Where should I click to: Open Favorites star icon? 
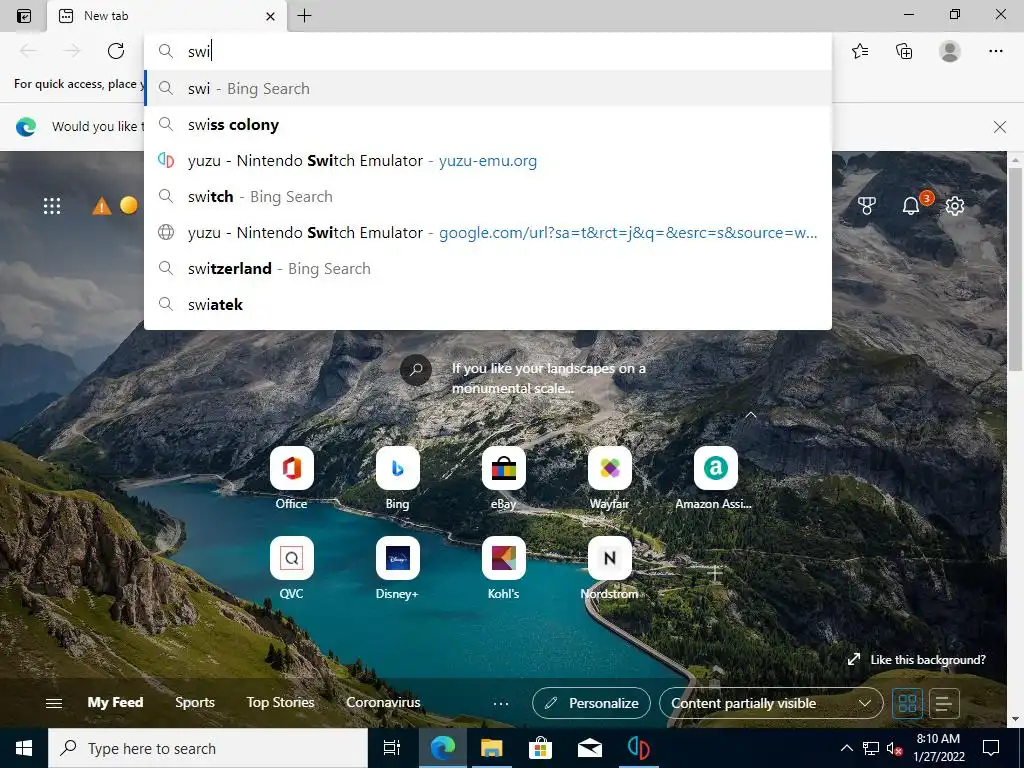pos(860,51)
